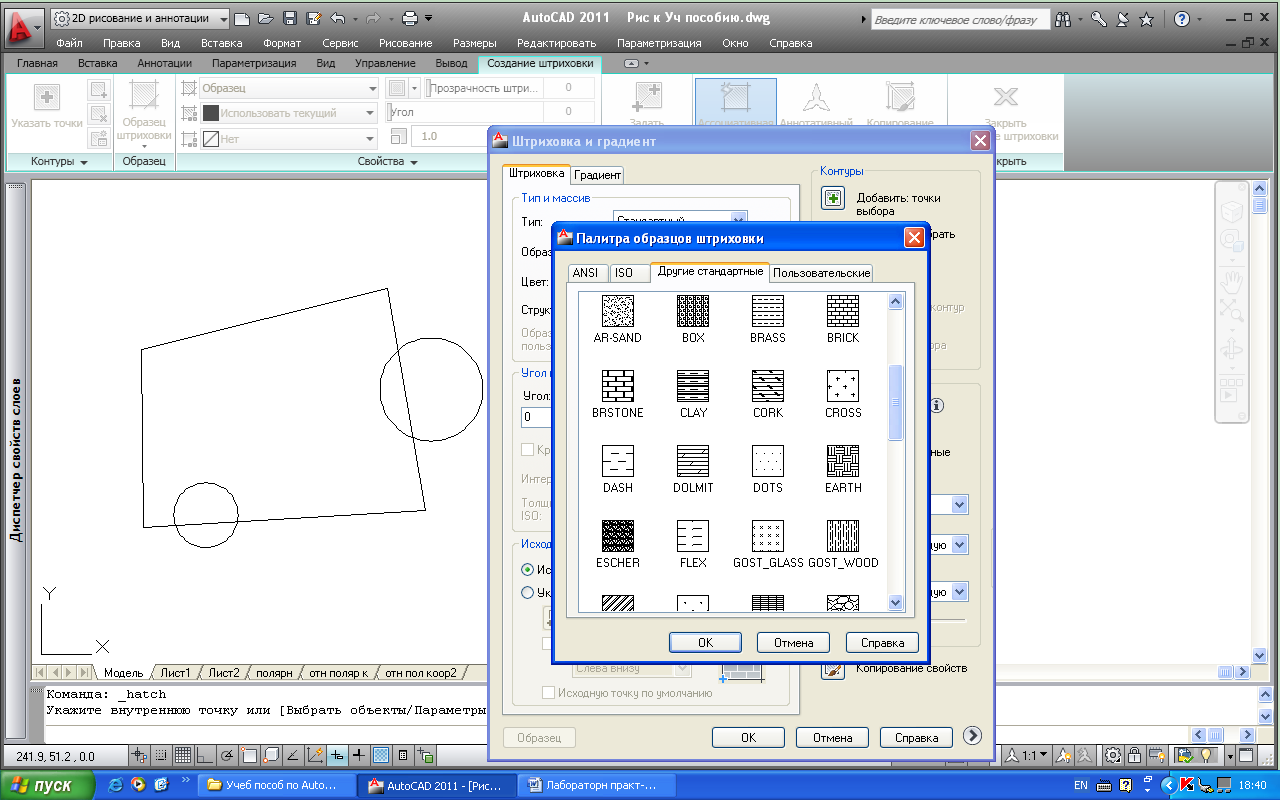The width and height of the screenshot is (1280, 800).
Task: Click Справка in the hatch pattern palette
Action: (x=882, y=643)
